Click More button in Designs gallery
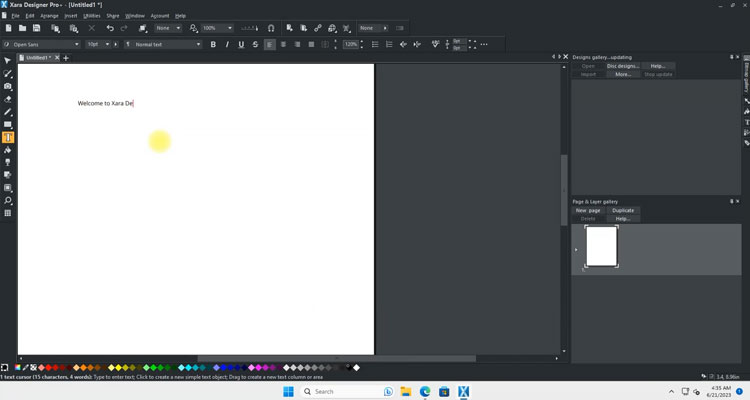Image resolution: width=750 pixels, height=400 pixels. (622, 74)
